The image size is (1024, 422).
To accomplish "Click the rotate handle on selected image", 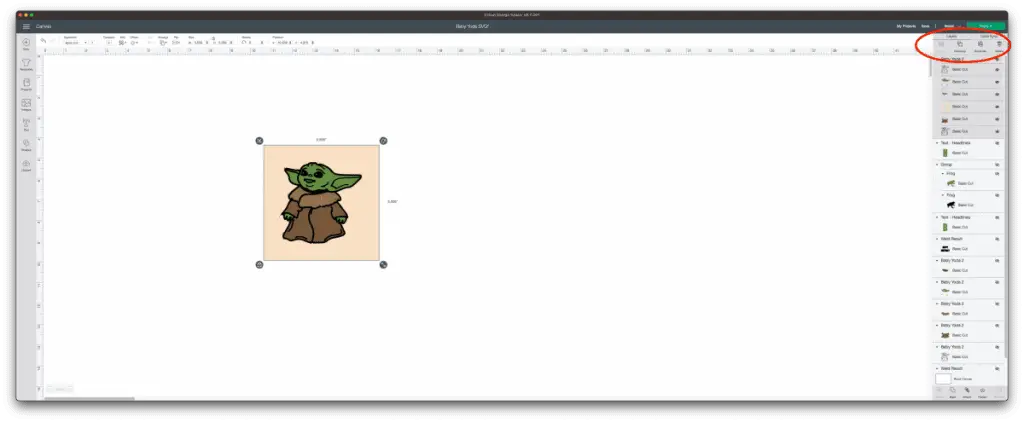I will (x=383, y=140).
